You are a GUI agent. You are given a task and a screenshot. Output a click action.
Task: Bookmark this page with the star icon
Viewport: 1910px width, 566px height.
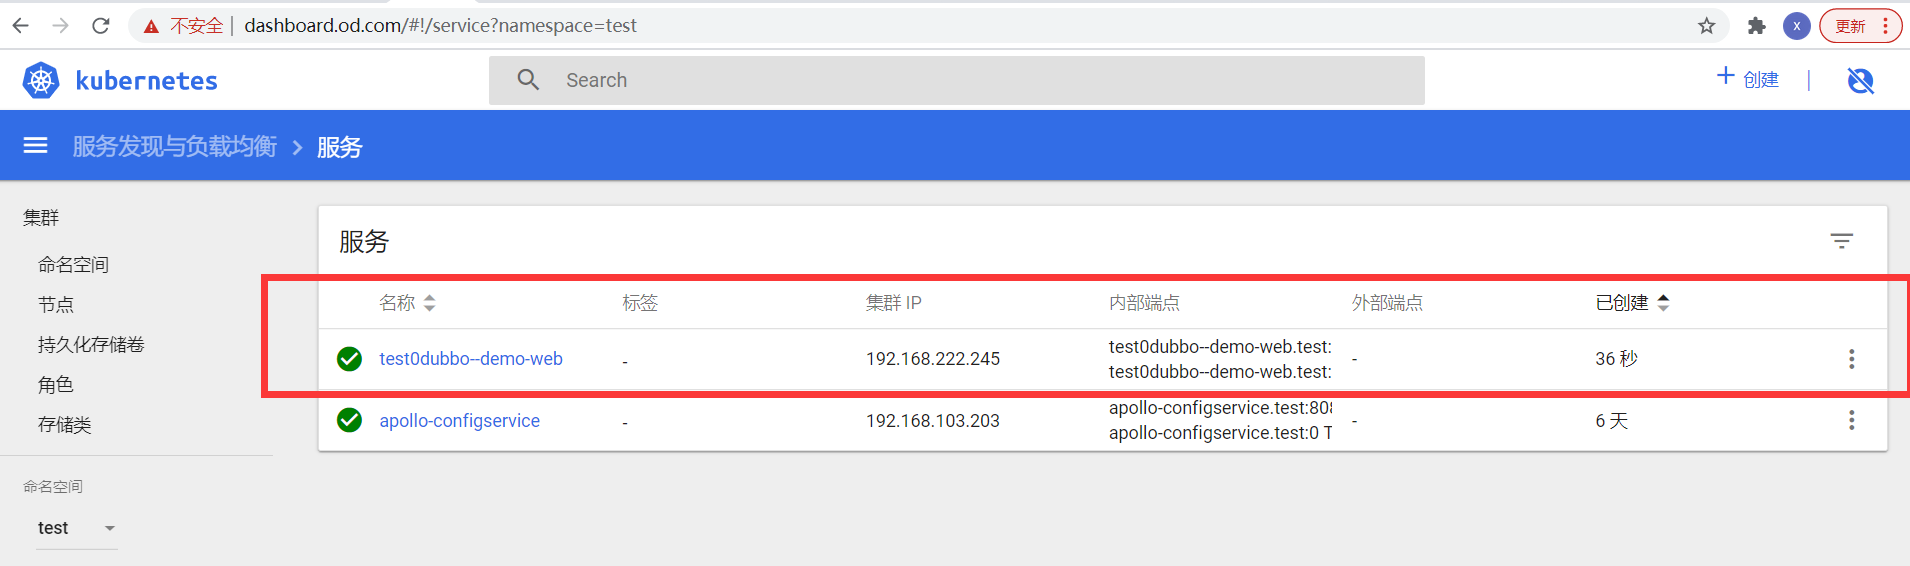point(1706,26)
